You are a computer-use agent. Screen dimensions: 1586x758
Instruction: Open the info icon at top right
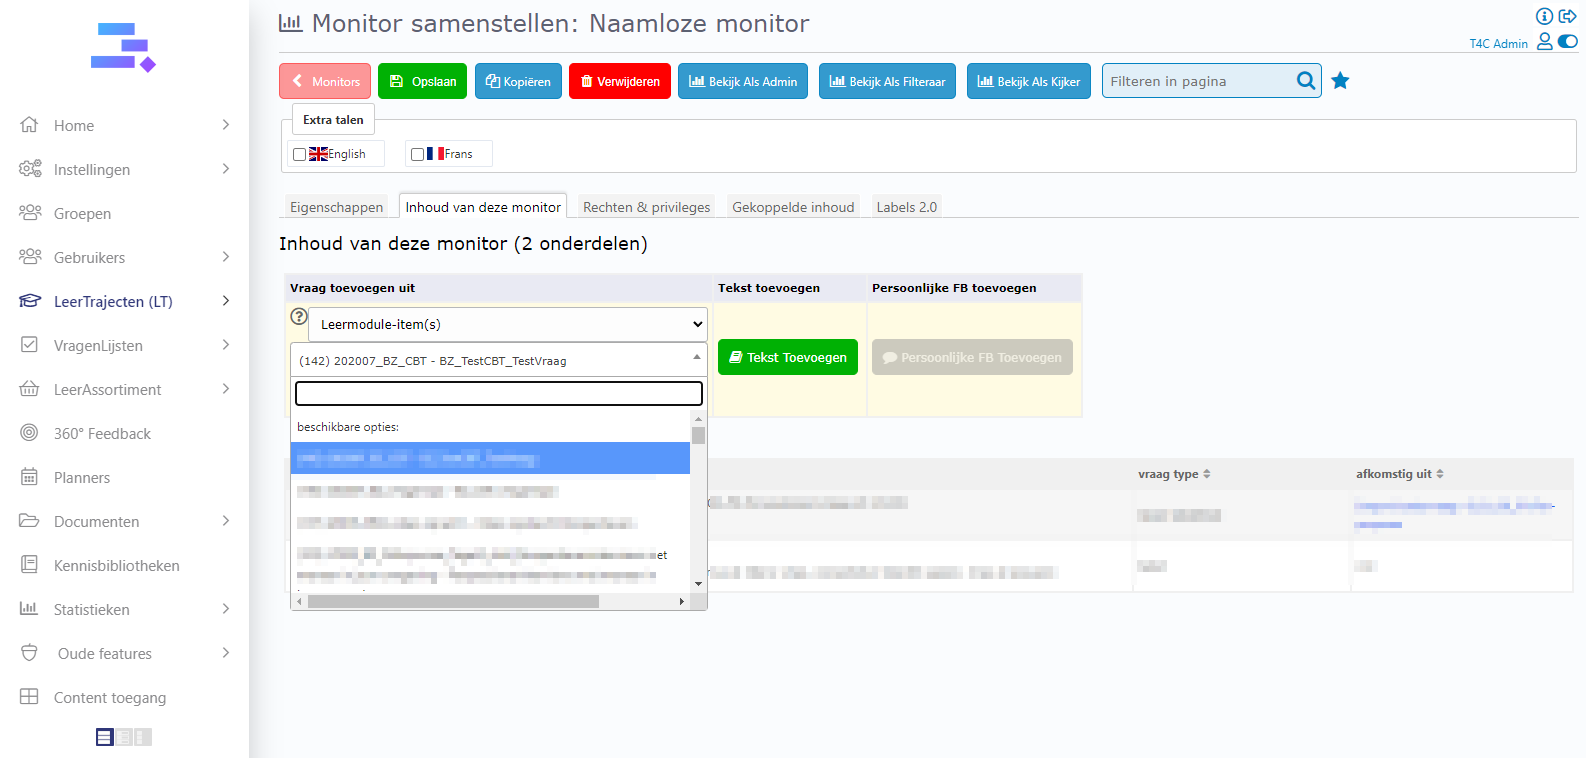[1544, 16]
